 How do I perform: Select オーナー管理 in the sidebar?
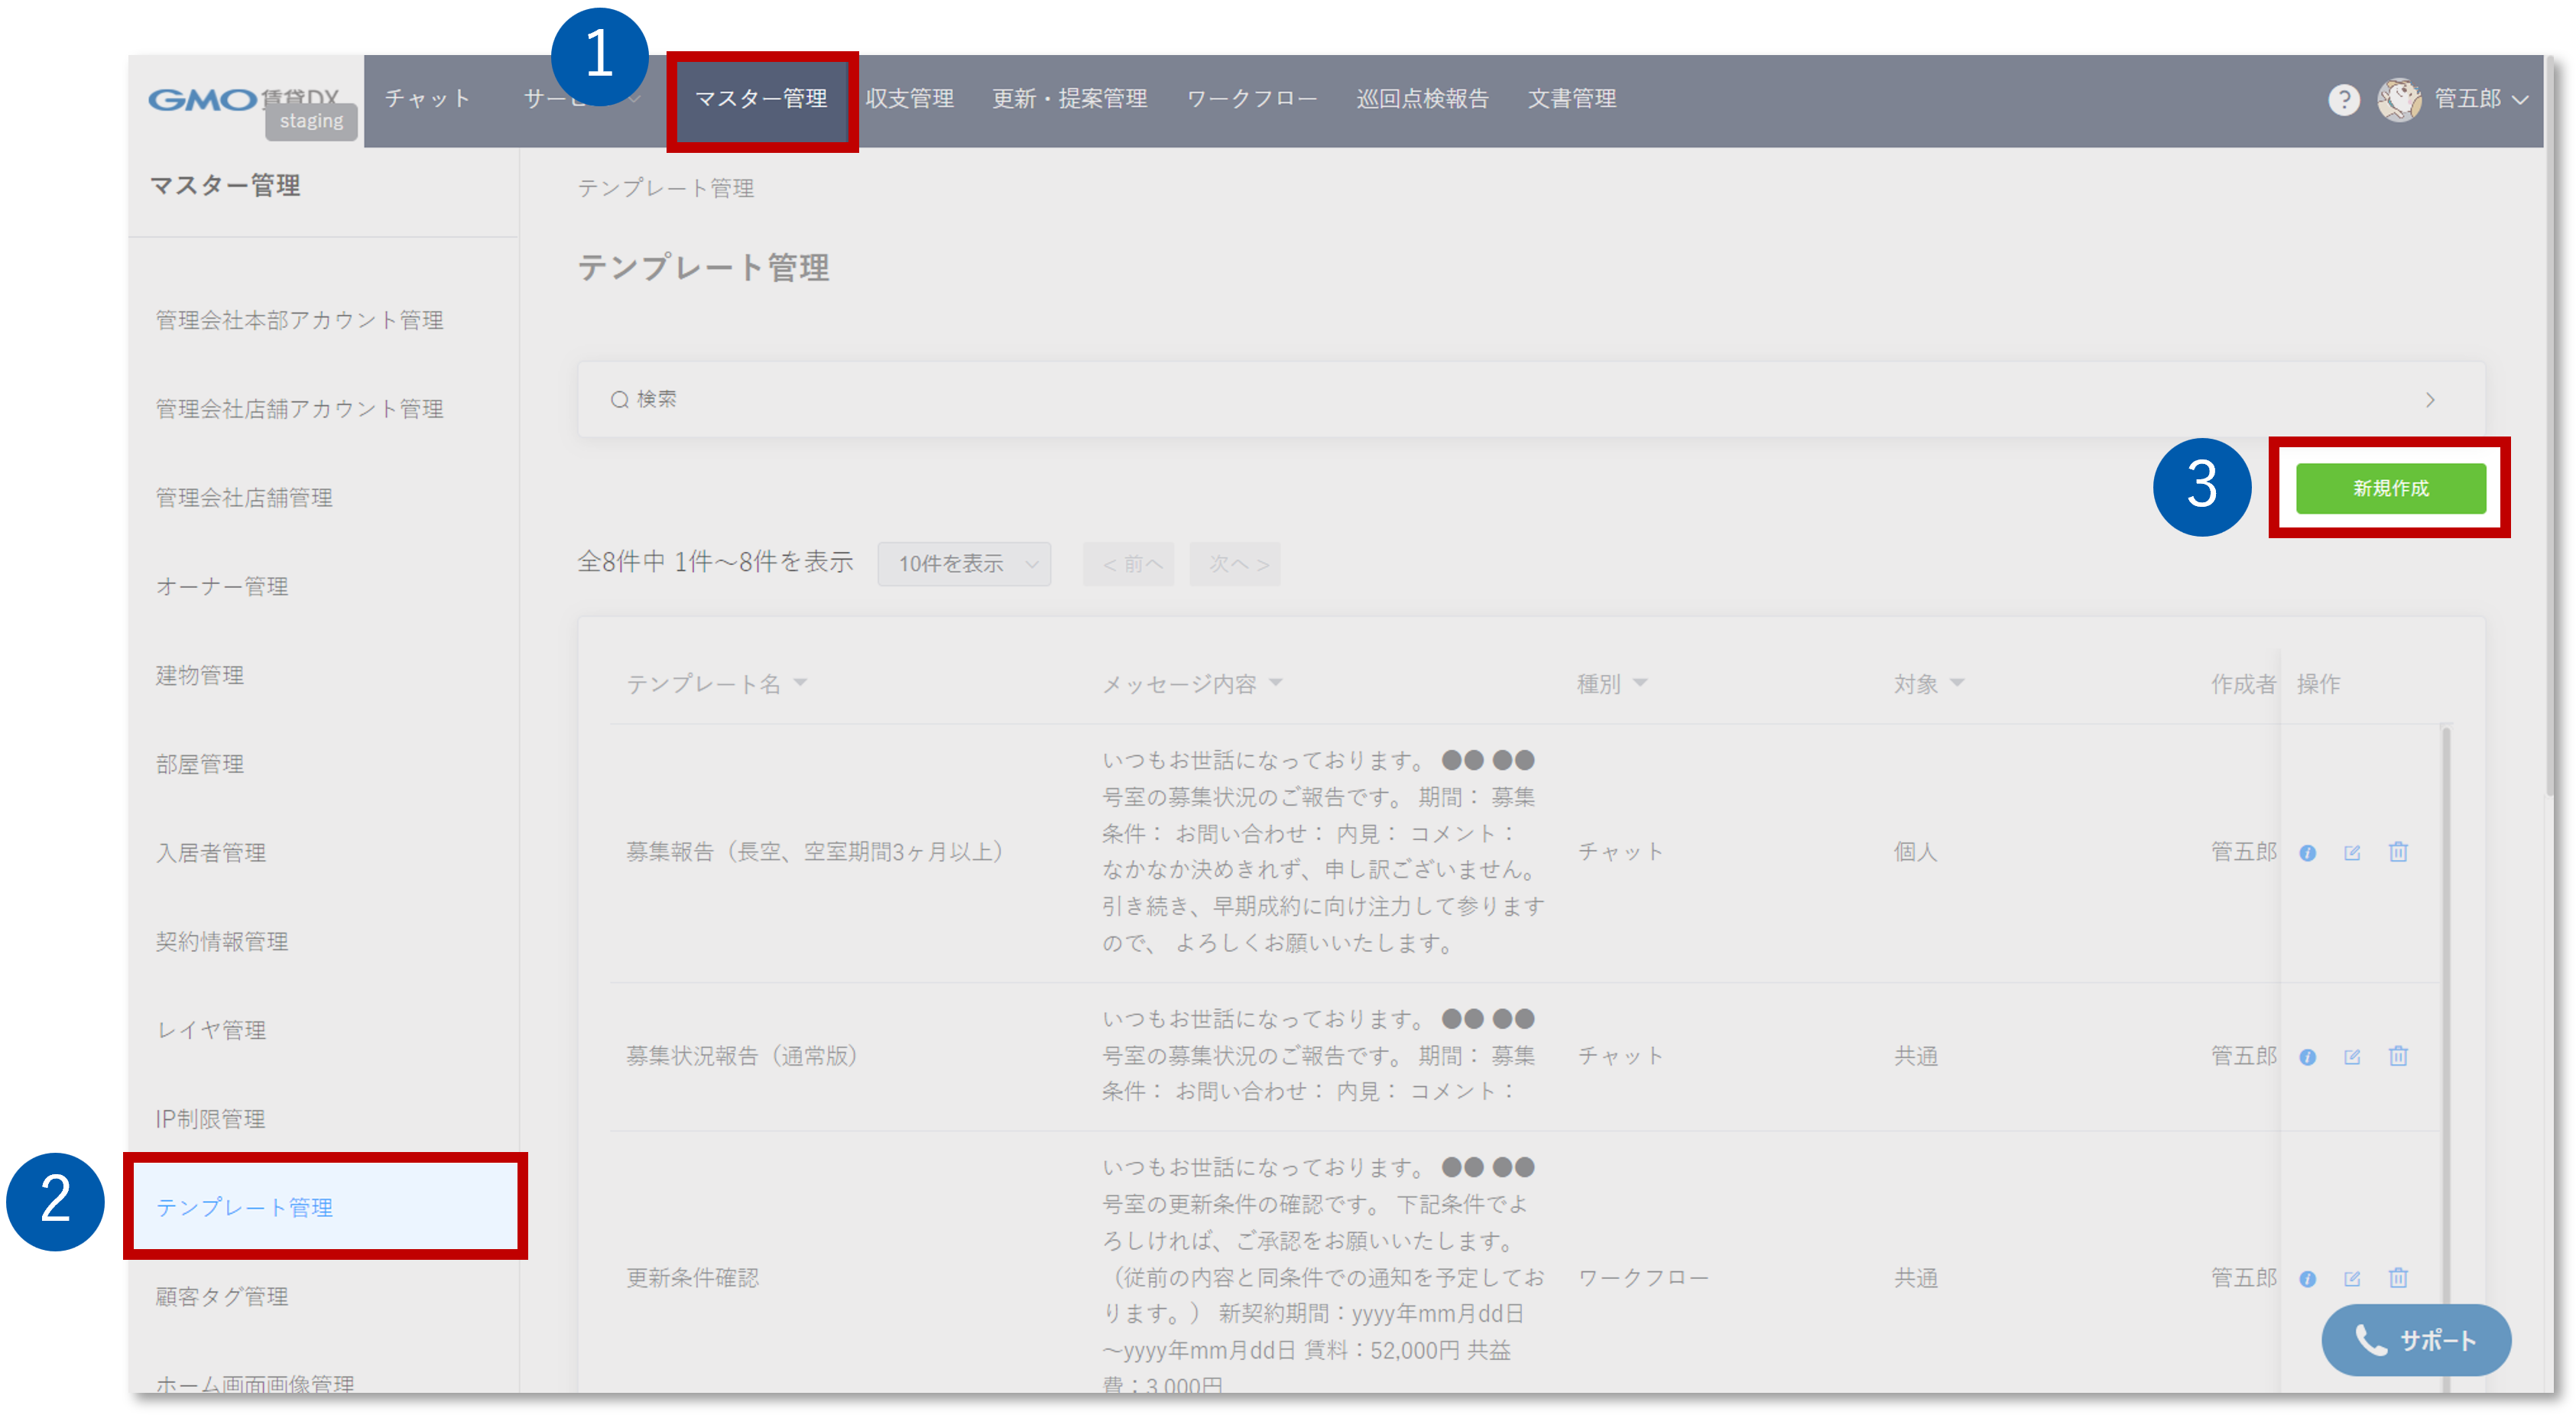point(222,586)
